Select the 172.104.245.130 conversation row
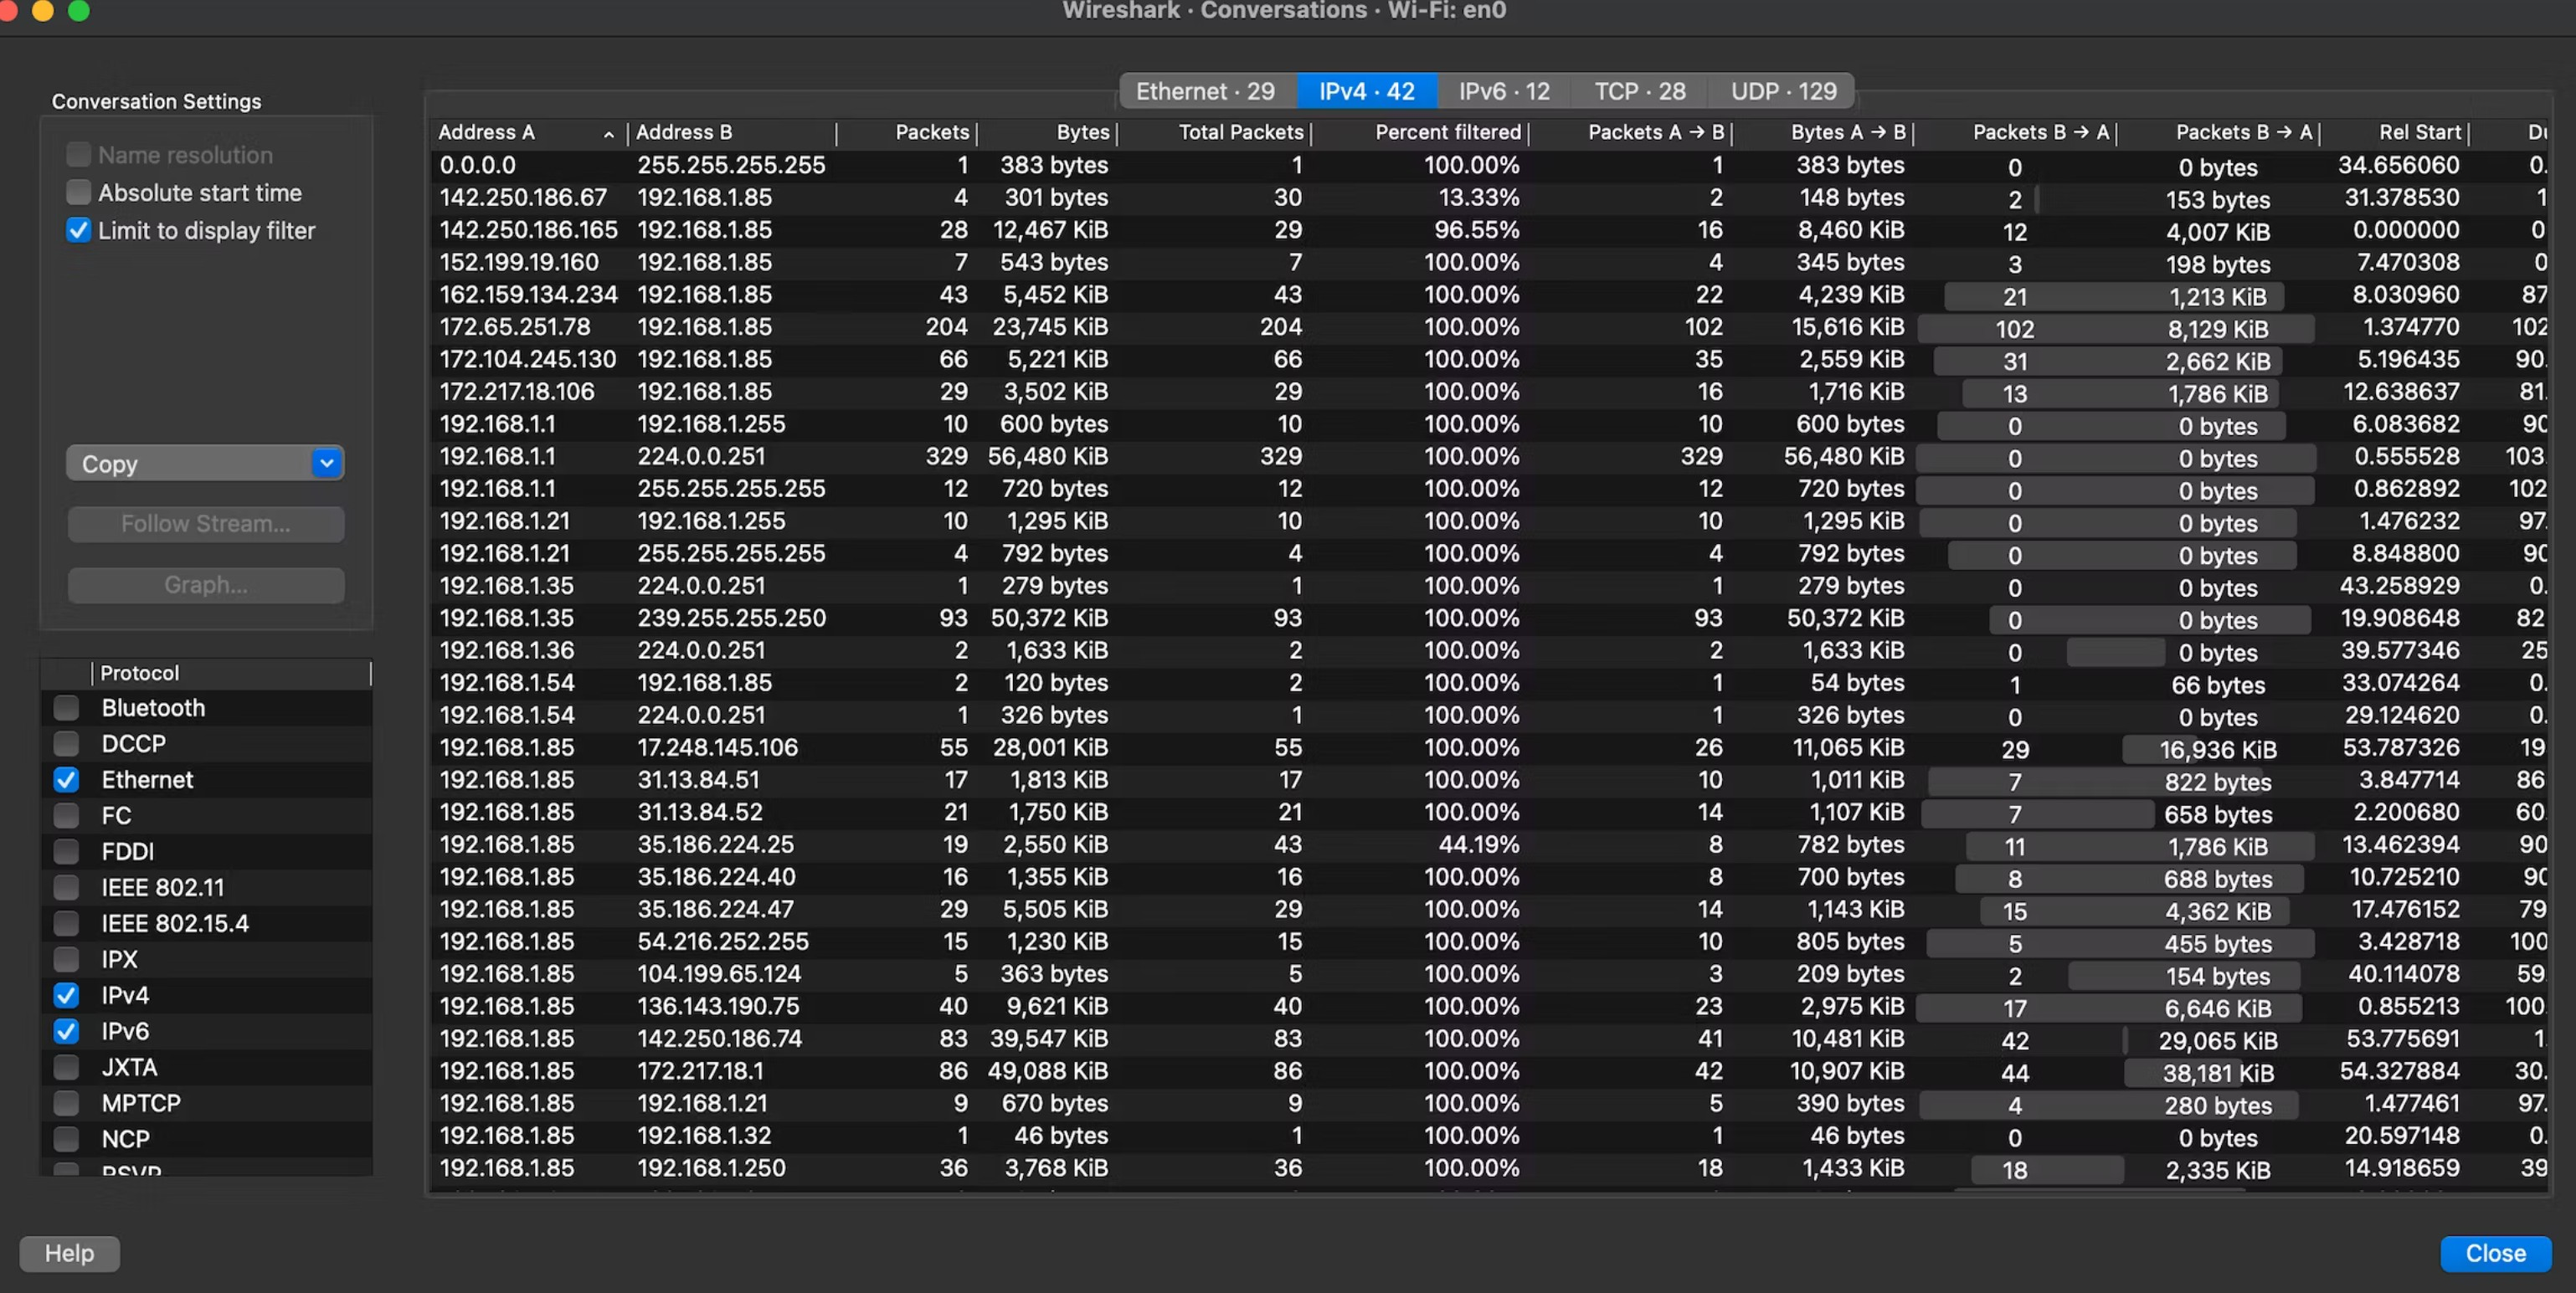Image resolution: width=2576 pixels, height=1293 pixels. (x=1490, y=359)
